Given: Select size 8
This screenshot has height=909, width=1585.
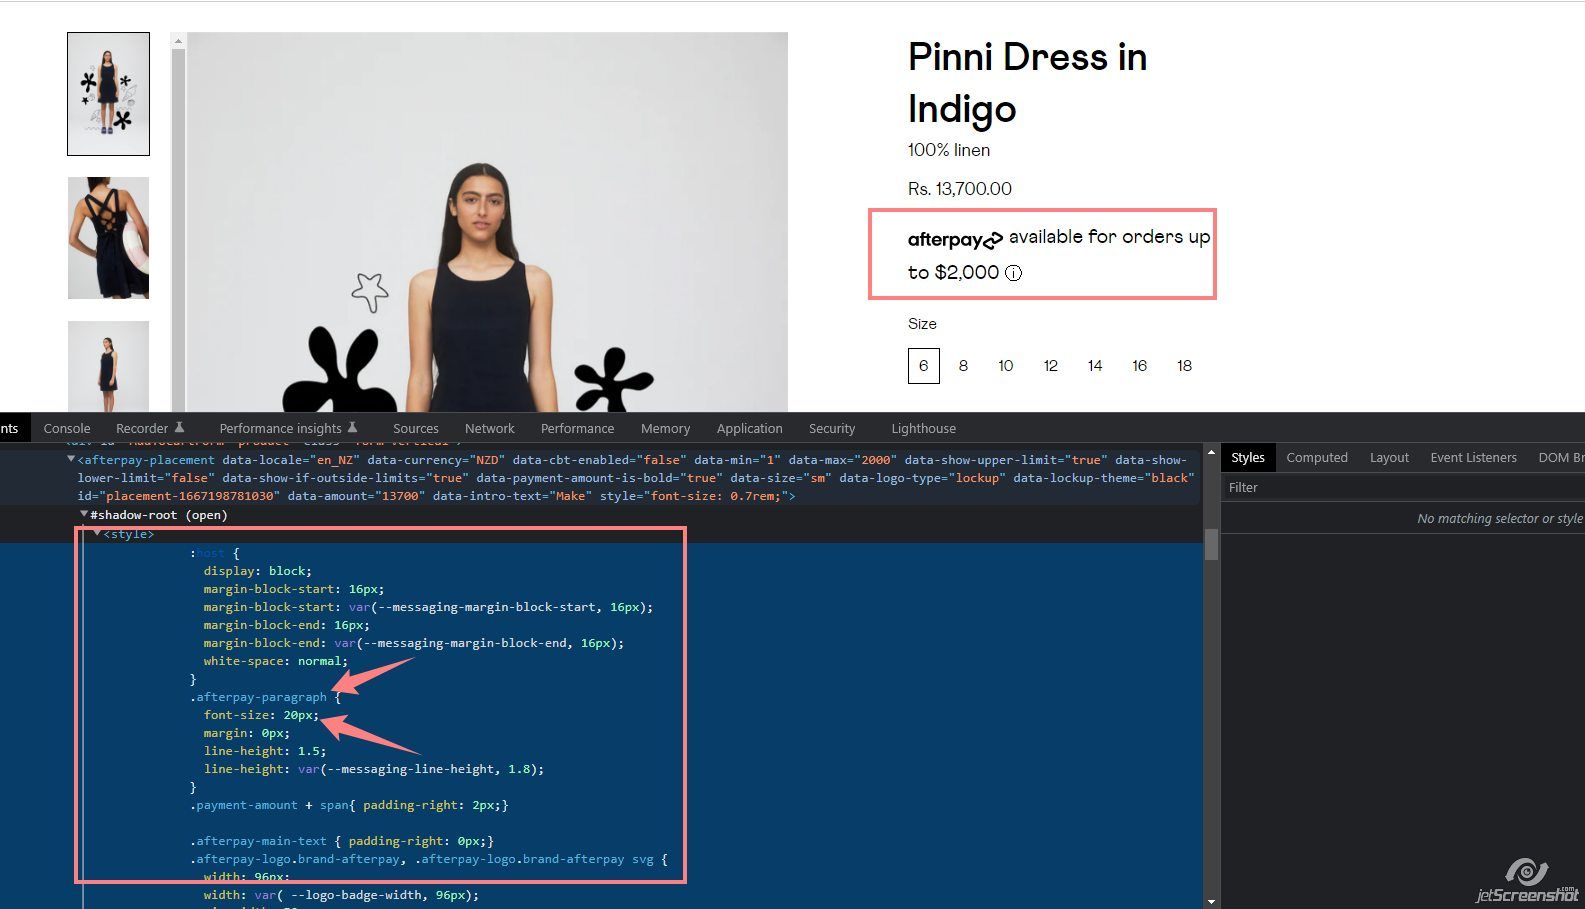Looking at the screenshot, I should click(963, 366).
